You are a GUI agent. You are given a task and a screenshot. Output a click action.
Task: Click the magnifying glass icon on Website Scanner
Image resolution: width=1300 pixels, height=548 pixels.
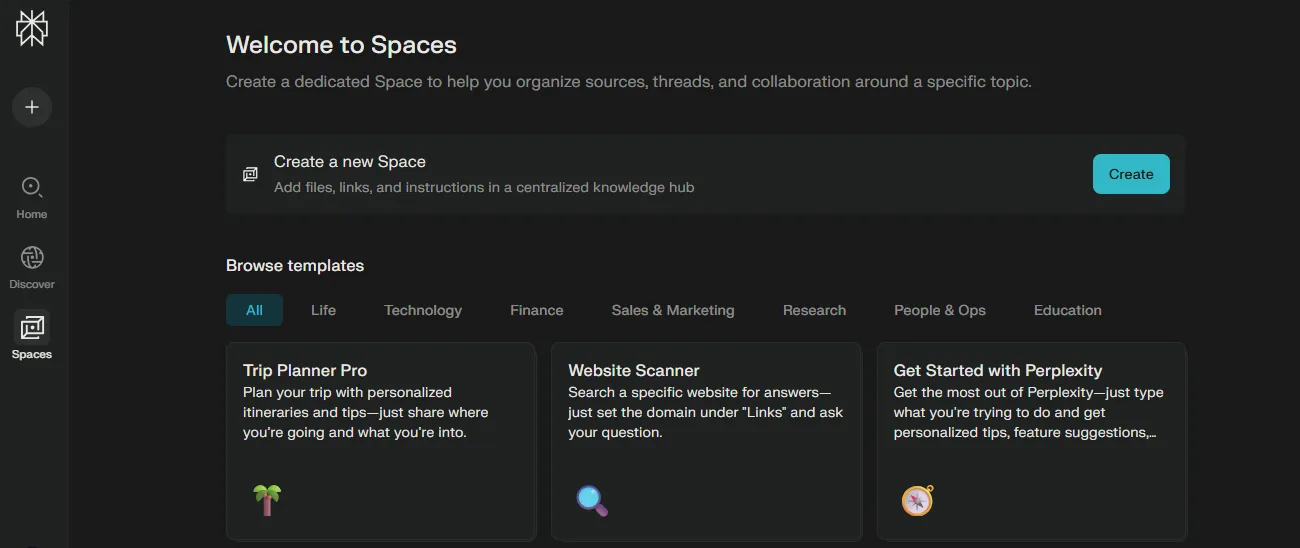click(592, 499)
